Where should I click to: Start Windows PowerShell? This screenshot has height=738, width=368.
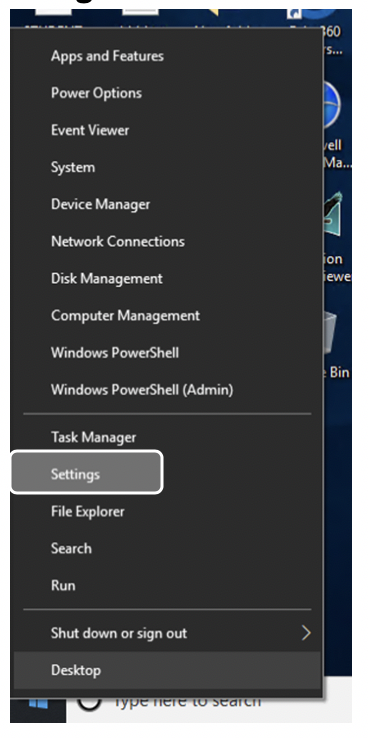tap(167, 353)
